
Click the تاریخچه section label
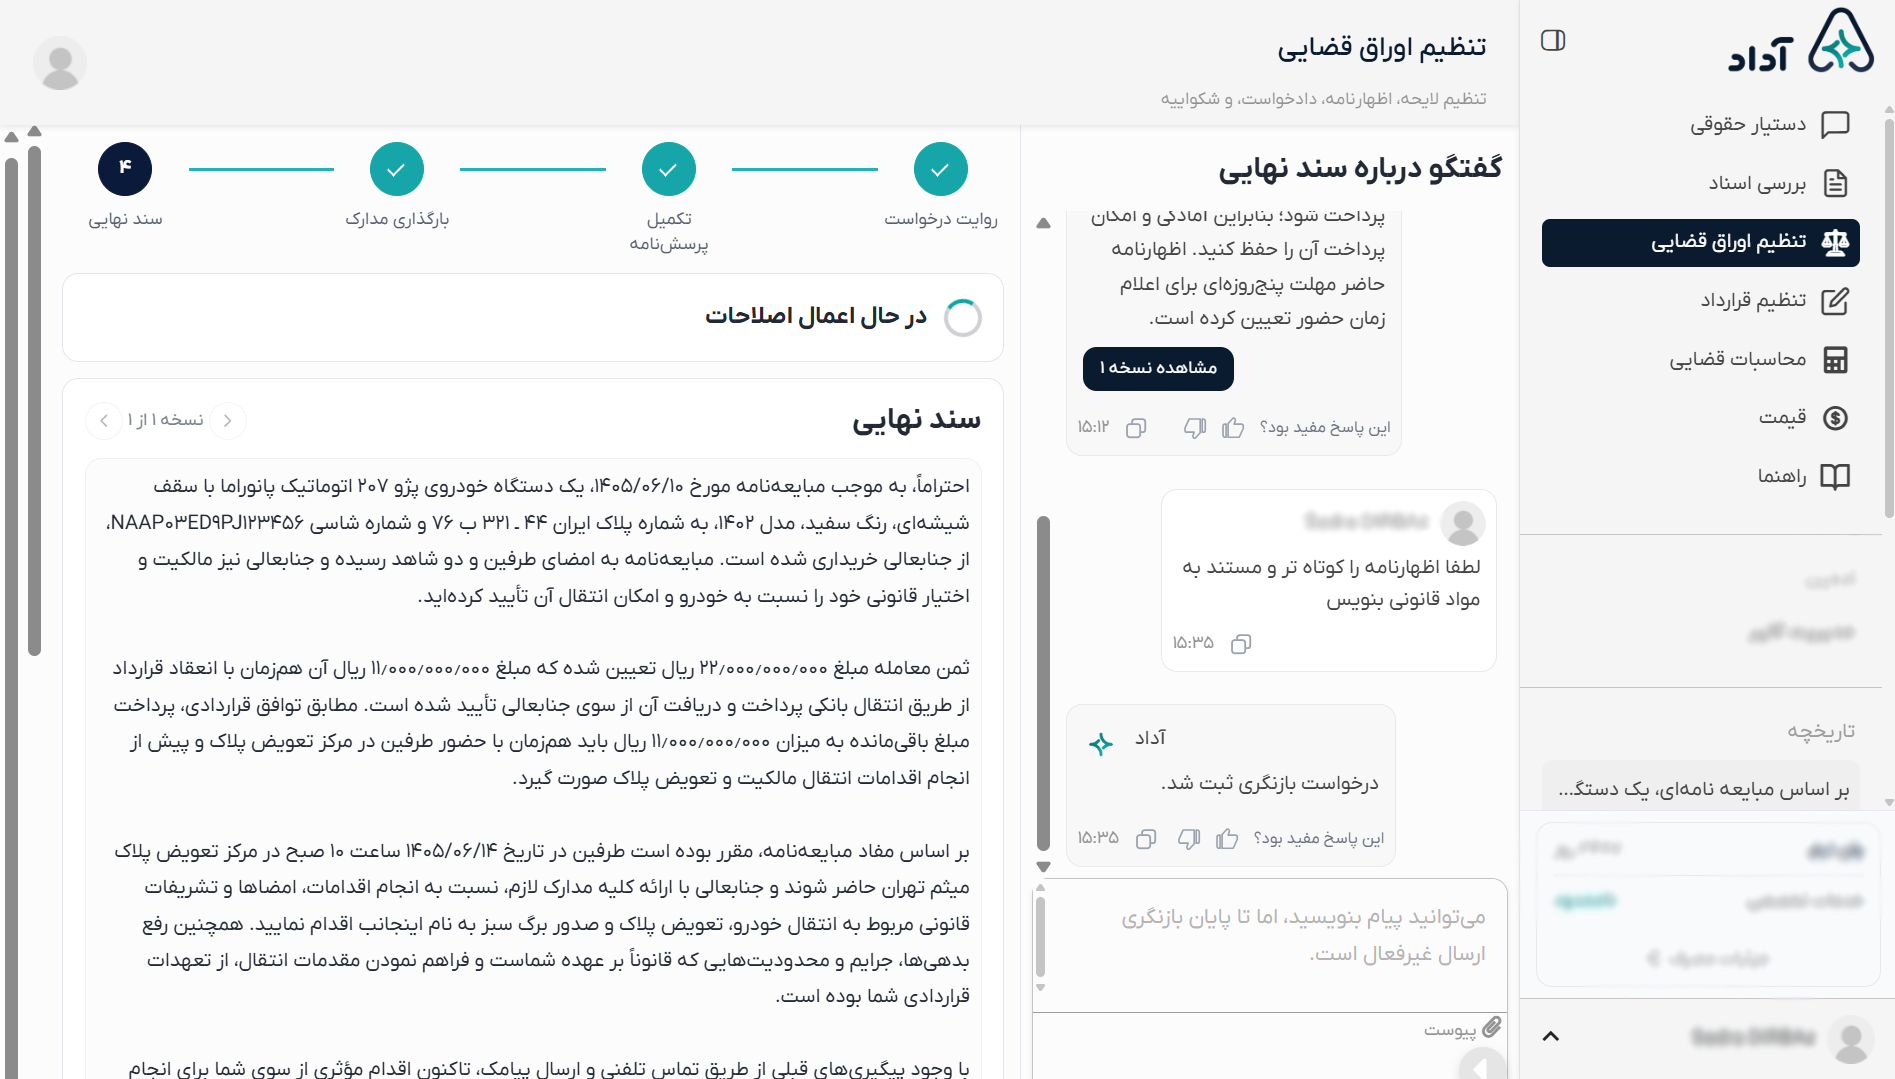click(x=1821, y=732)
